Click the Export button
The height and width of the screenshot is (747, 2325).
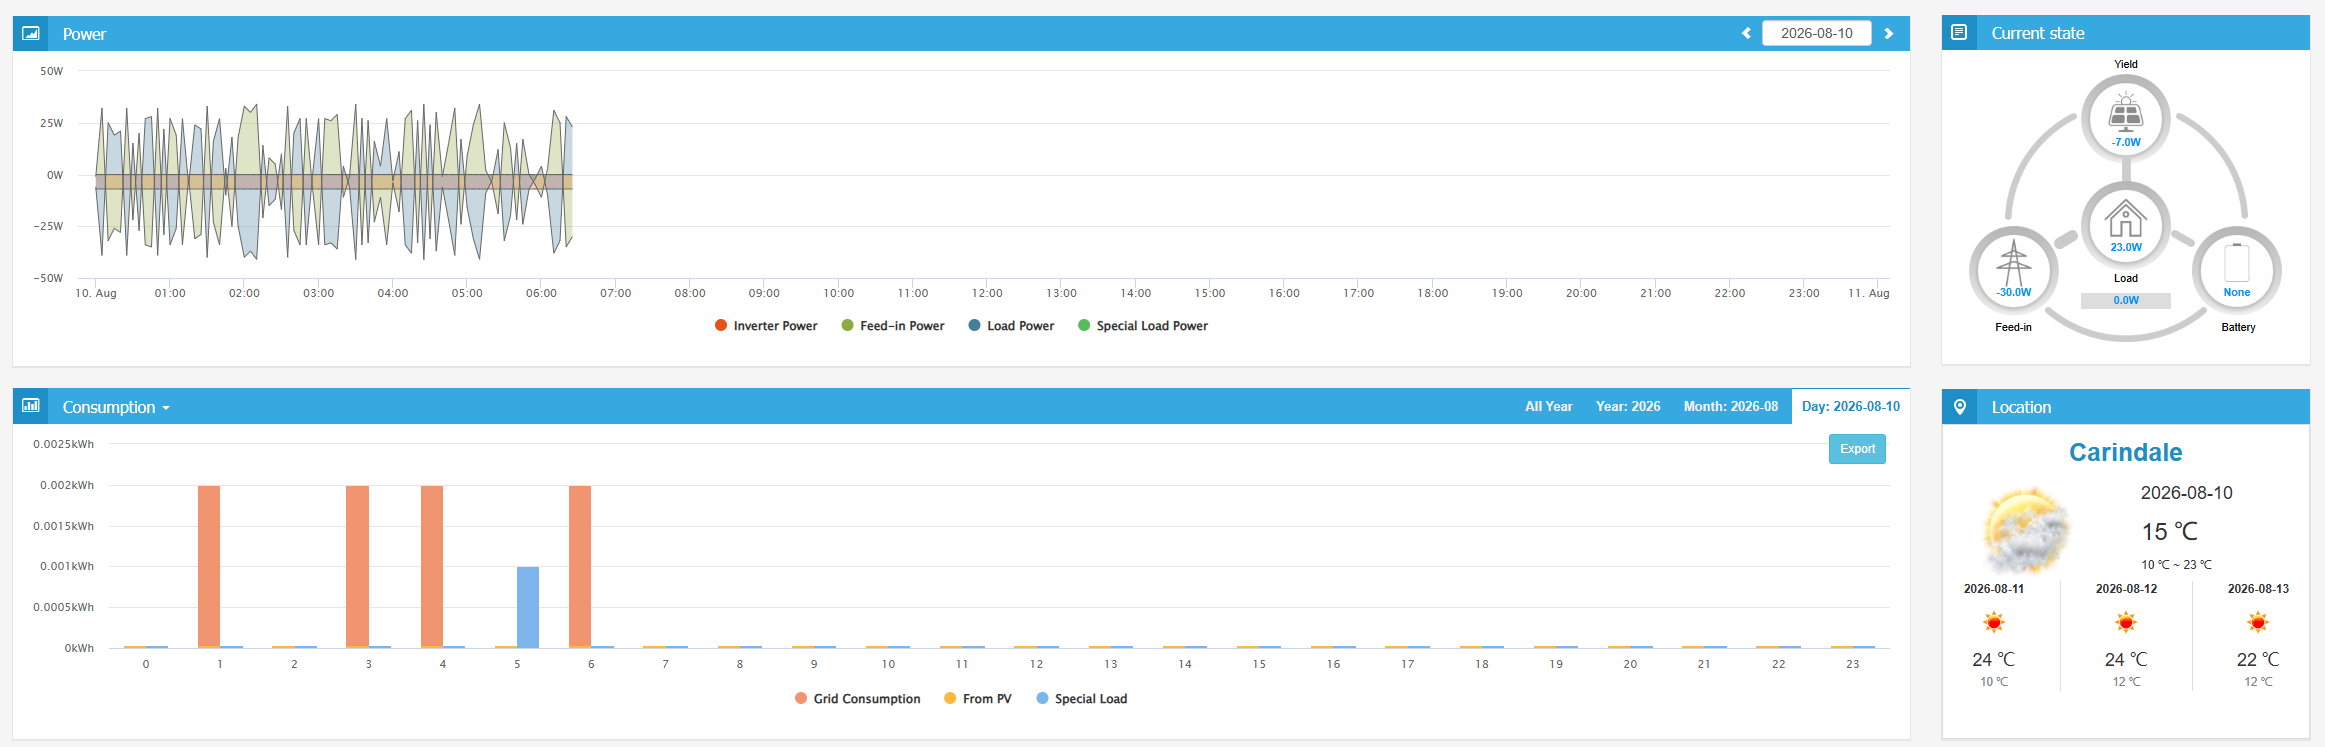pos(1857,449)
